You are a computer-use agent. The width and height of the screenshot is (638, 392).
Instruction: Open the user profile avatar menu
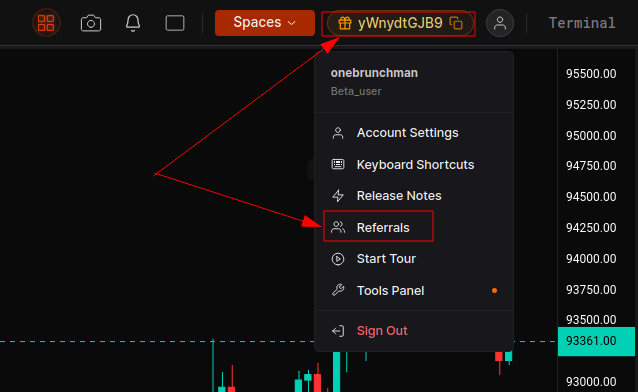coord(500,23)
